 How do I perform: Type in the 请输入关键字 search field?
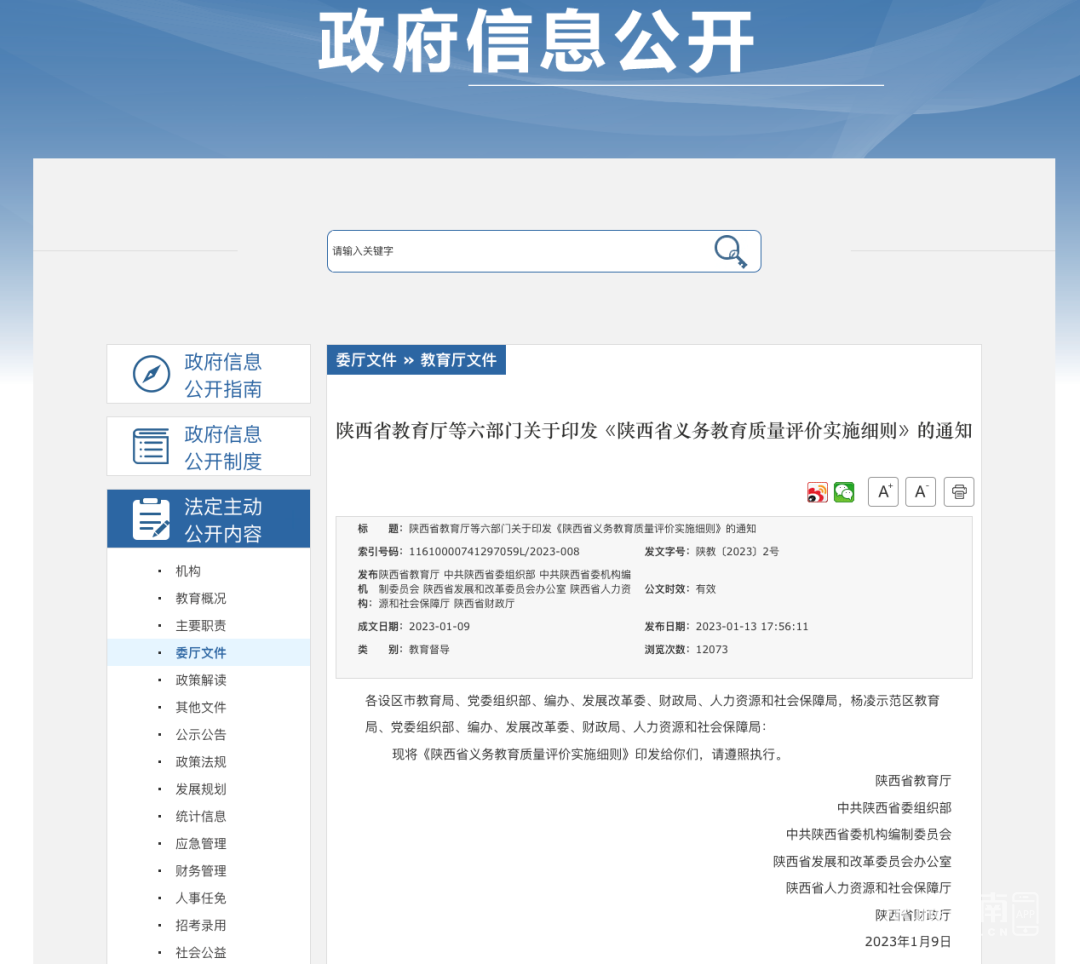click(515, 251)
